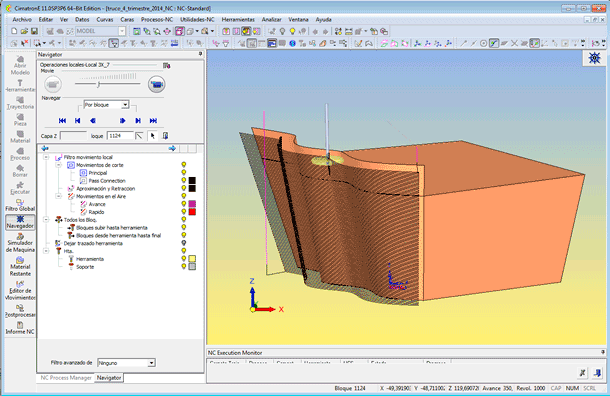Open the Por bloque navigation dropdown
Viewport: 610px width, 396px height.
coord(106,105)
